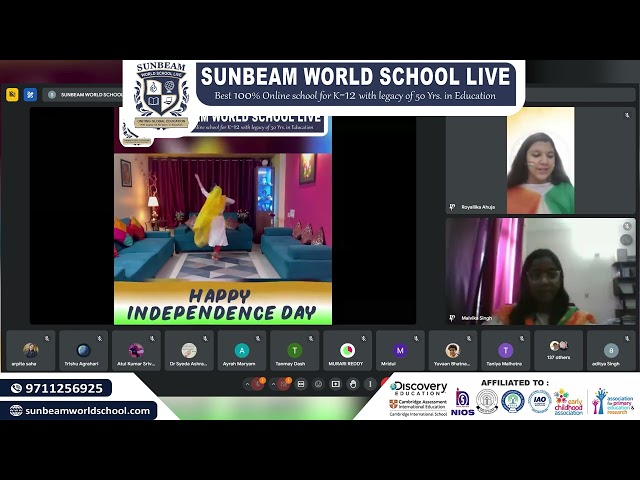Click the sunbeamworldschool.com website label

pos(87,411)
